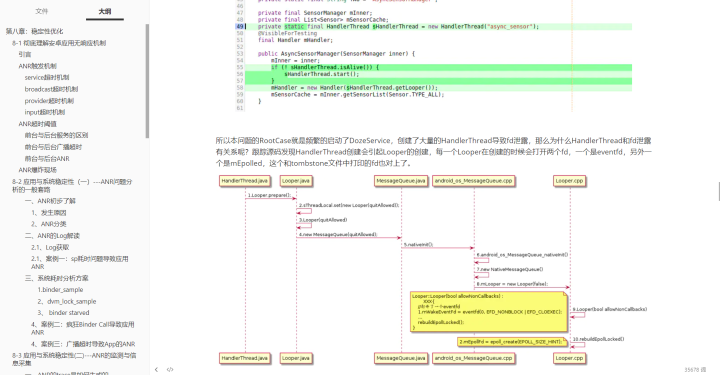Open broadcast超时机制 outline entry
Viewport: 720px width, 375px height.
click(x=51, y=89)
